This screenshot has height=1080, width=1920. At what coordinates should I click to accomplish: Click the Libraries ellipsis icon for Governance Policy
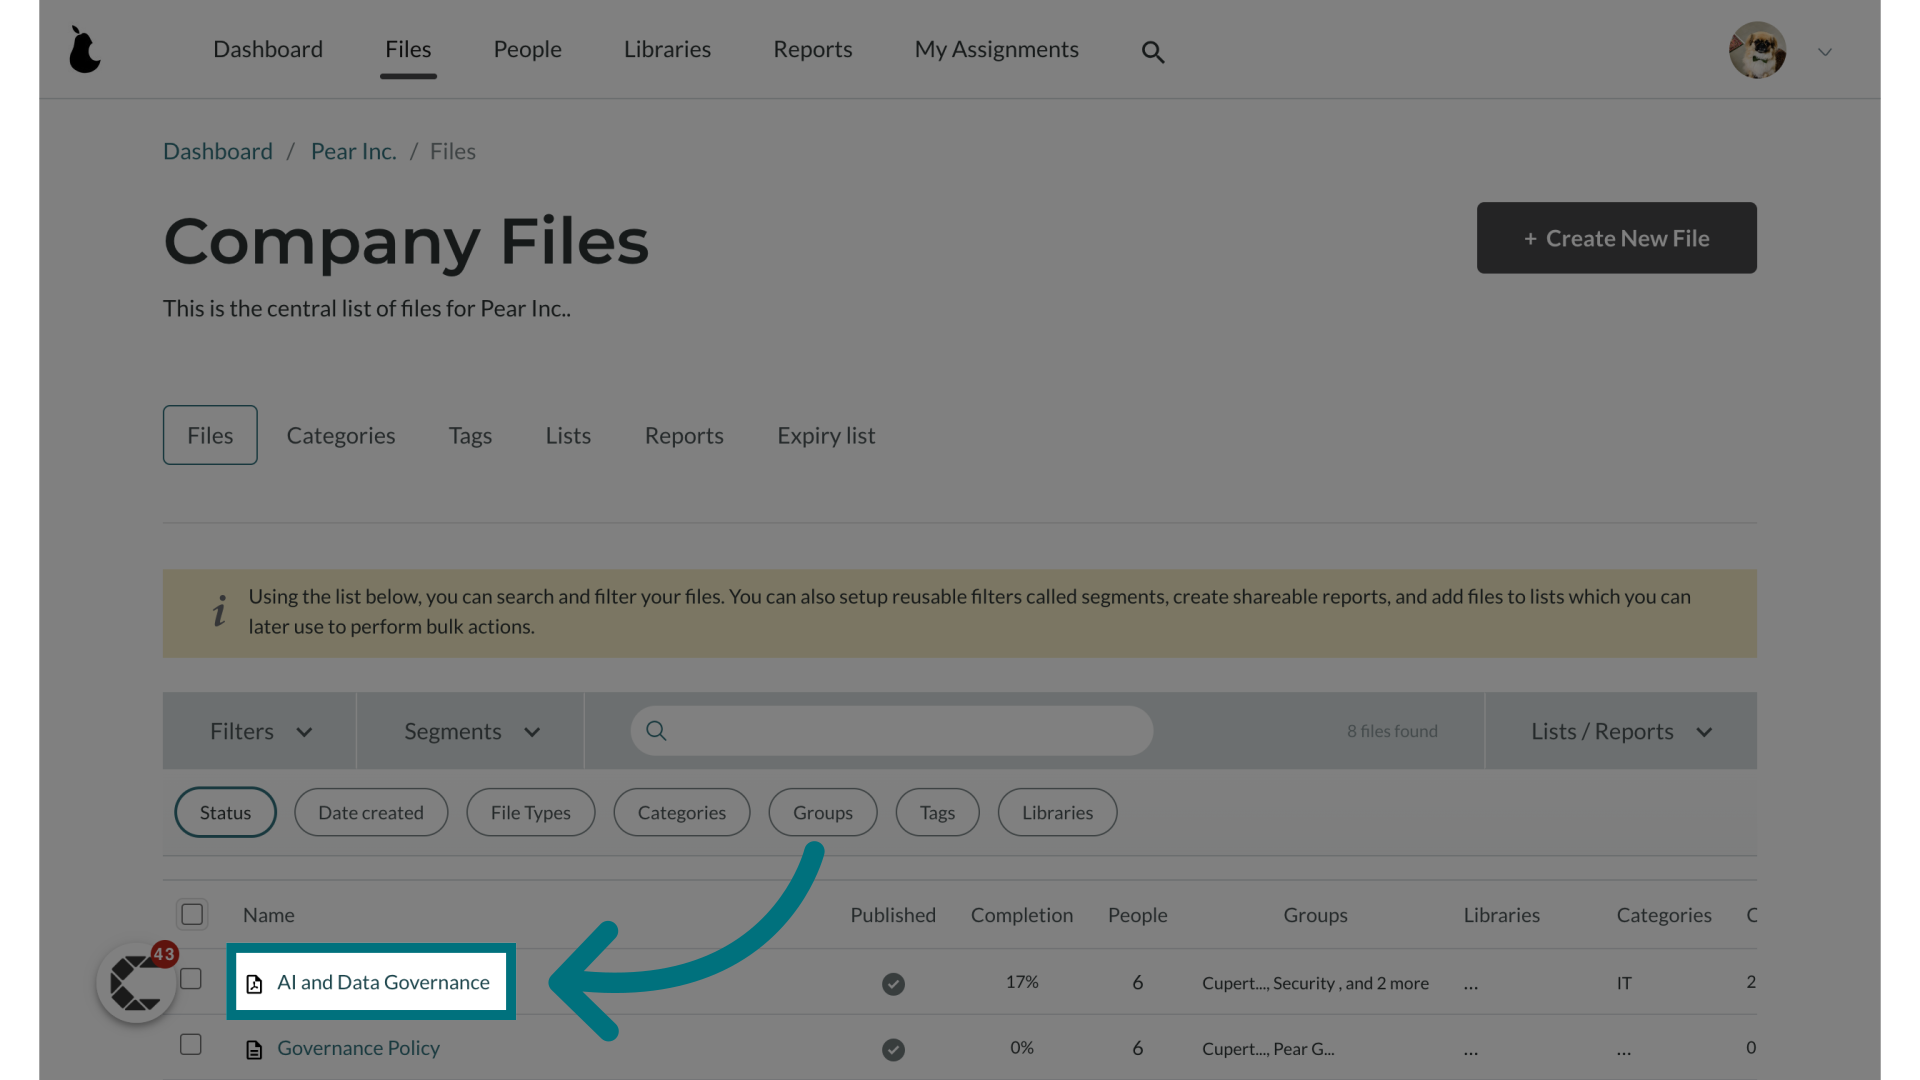[x=1470, y=1048]
